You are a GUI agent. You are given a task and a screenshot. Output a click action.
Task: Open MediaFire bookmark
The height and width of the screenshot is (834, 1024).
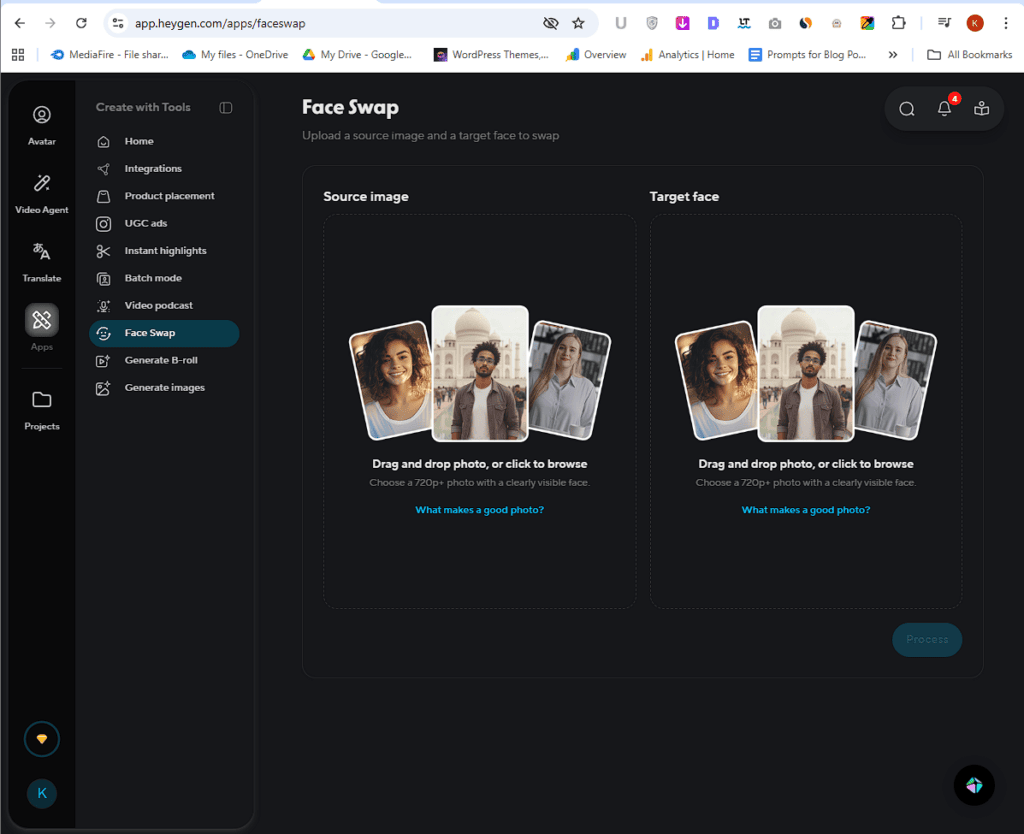pyautogui.click(x=110, y=55)
